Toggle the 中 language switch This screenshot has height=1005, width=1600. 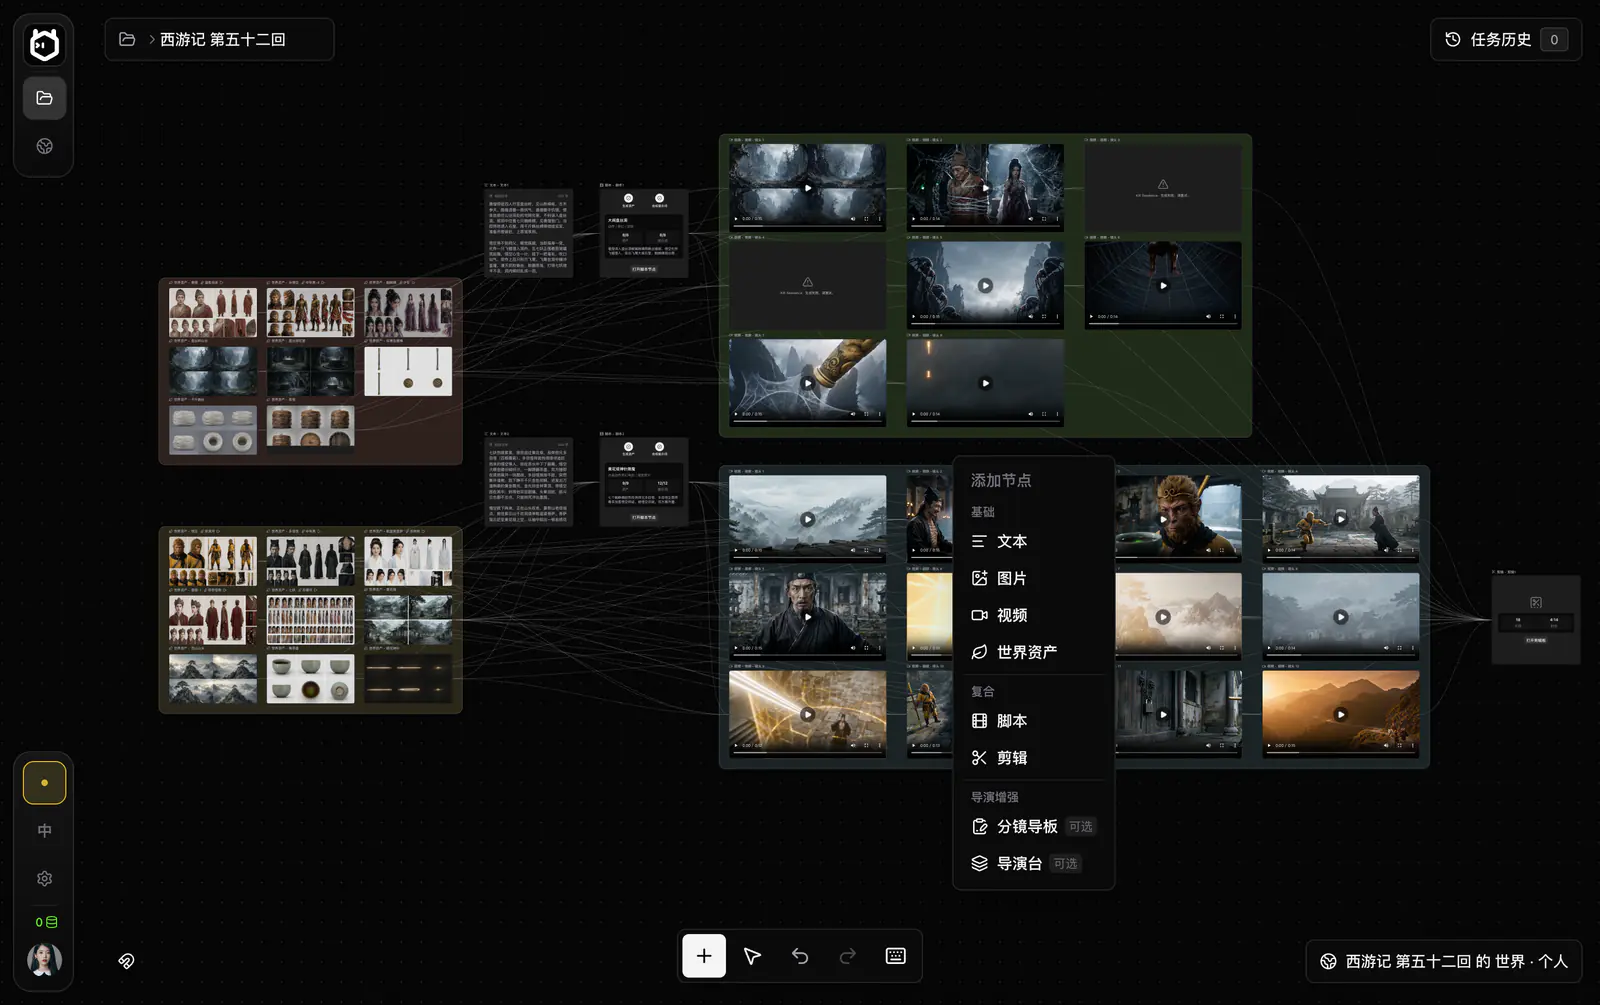point(45,831)
